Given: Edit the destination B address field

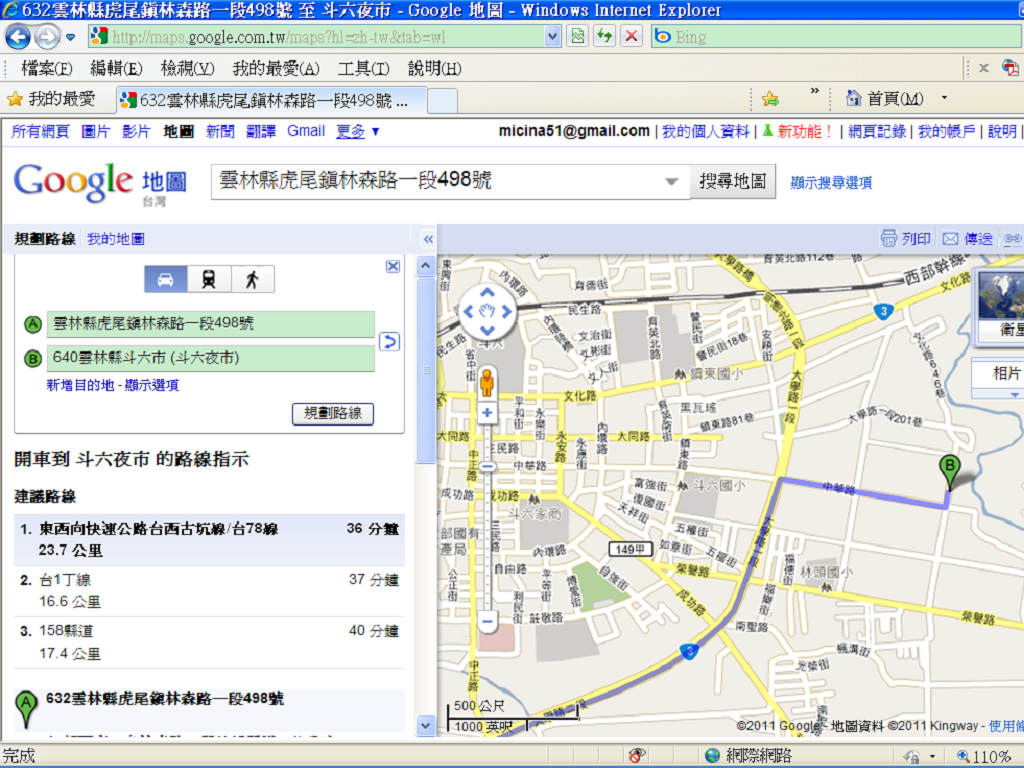Looking at the screenshot, I should pyautogui.click(x=210, y=359).
